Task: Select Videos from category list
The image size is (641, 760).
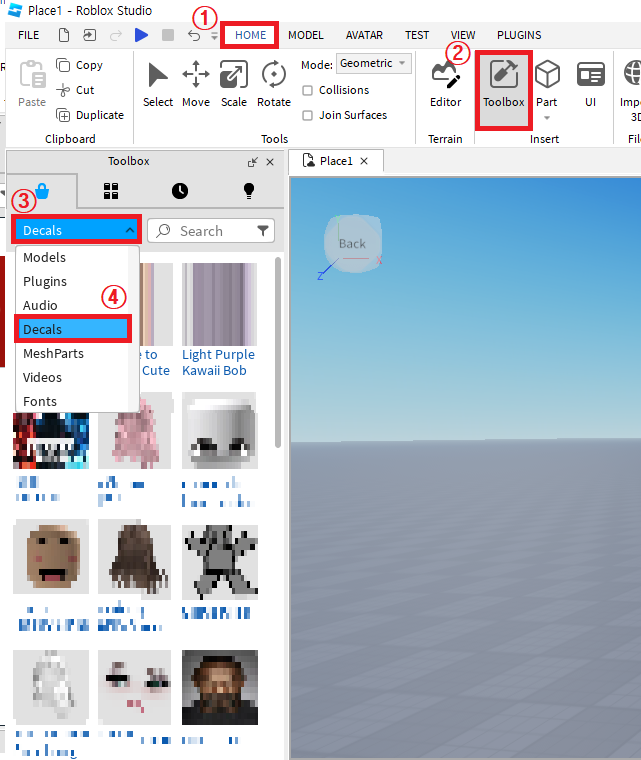Action: tap(73, 378)
